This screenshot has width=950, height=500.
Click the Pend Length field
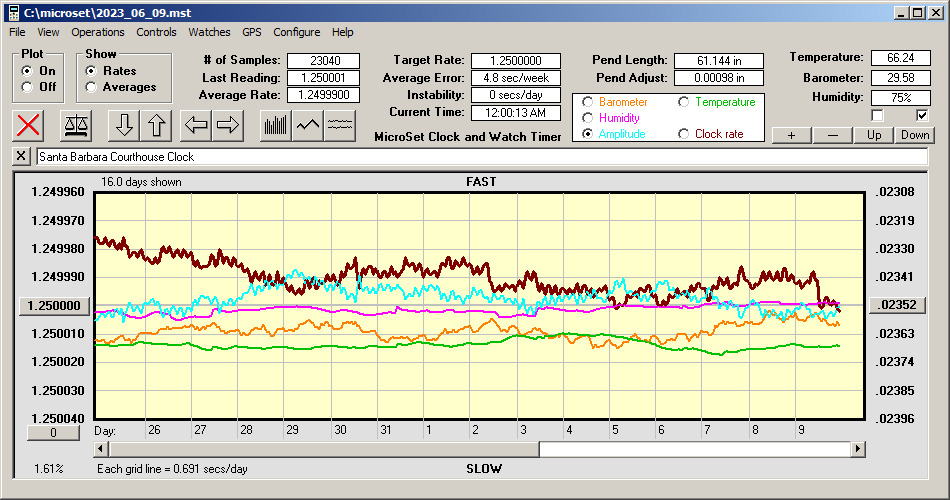[x=719, y=61]
